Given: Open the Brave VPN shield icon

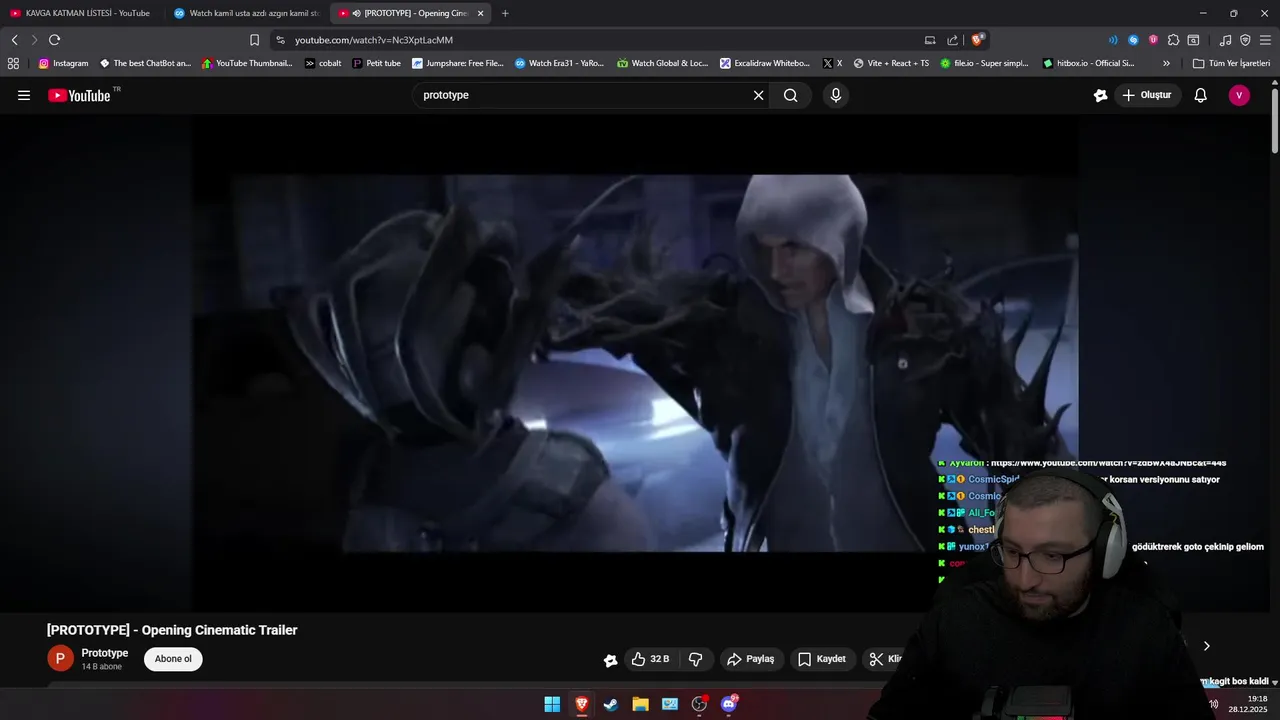Looking at the screenshot, I should click(1245, 40).
